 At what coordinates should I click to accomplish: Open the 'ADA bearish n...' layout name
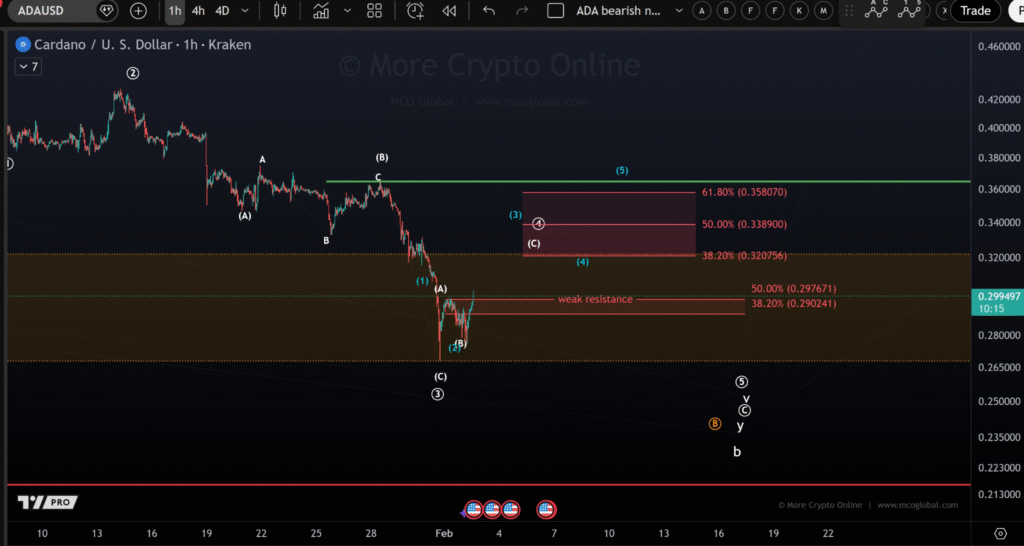point(619,10)
